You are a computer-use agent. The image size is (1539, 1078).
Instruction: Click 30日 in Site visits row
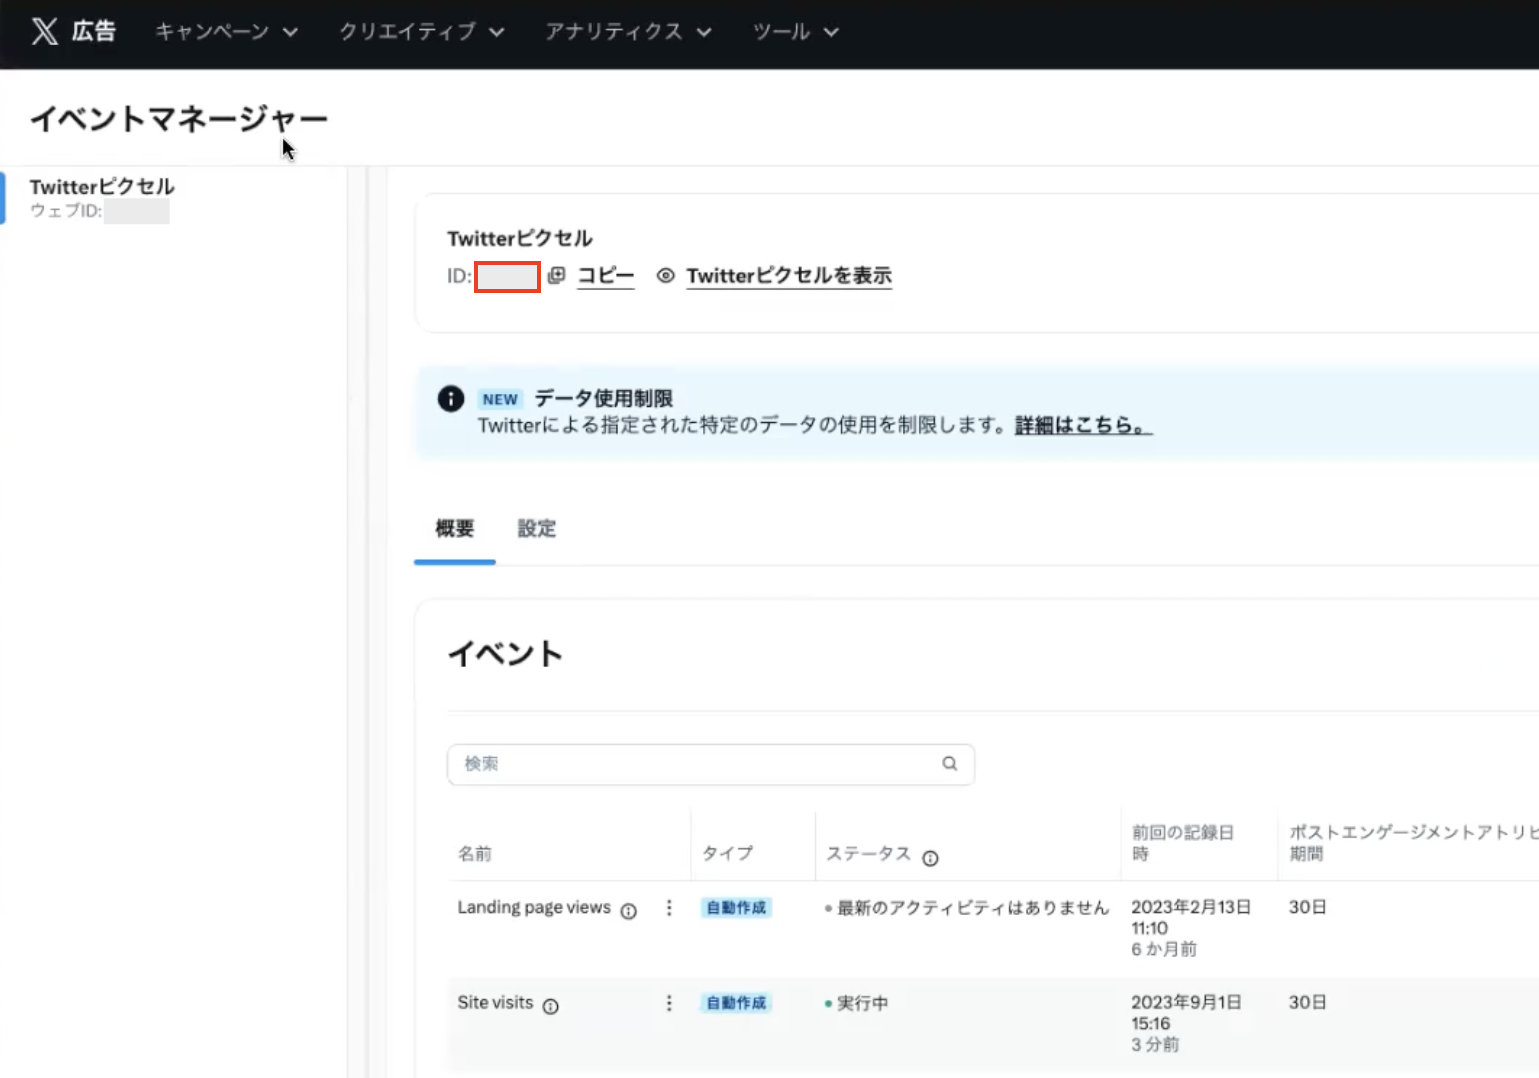(x=1308, y=1002)
